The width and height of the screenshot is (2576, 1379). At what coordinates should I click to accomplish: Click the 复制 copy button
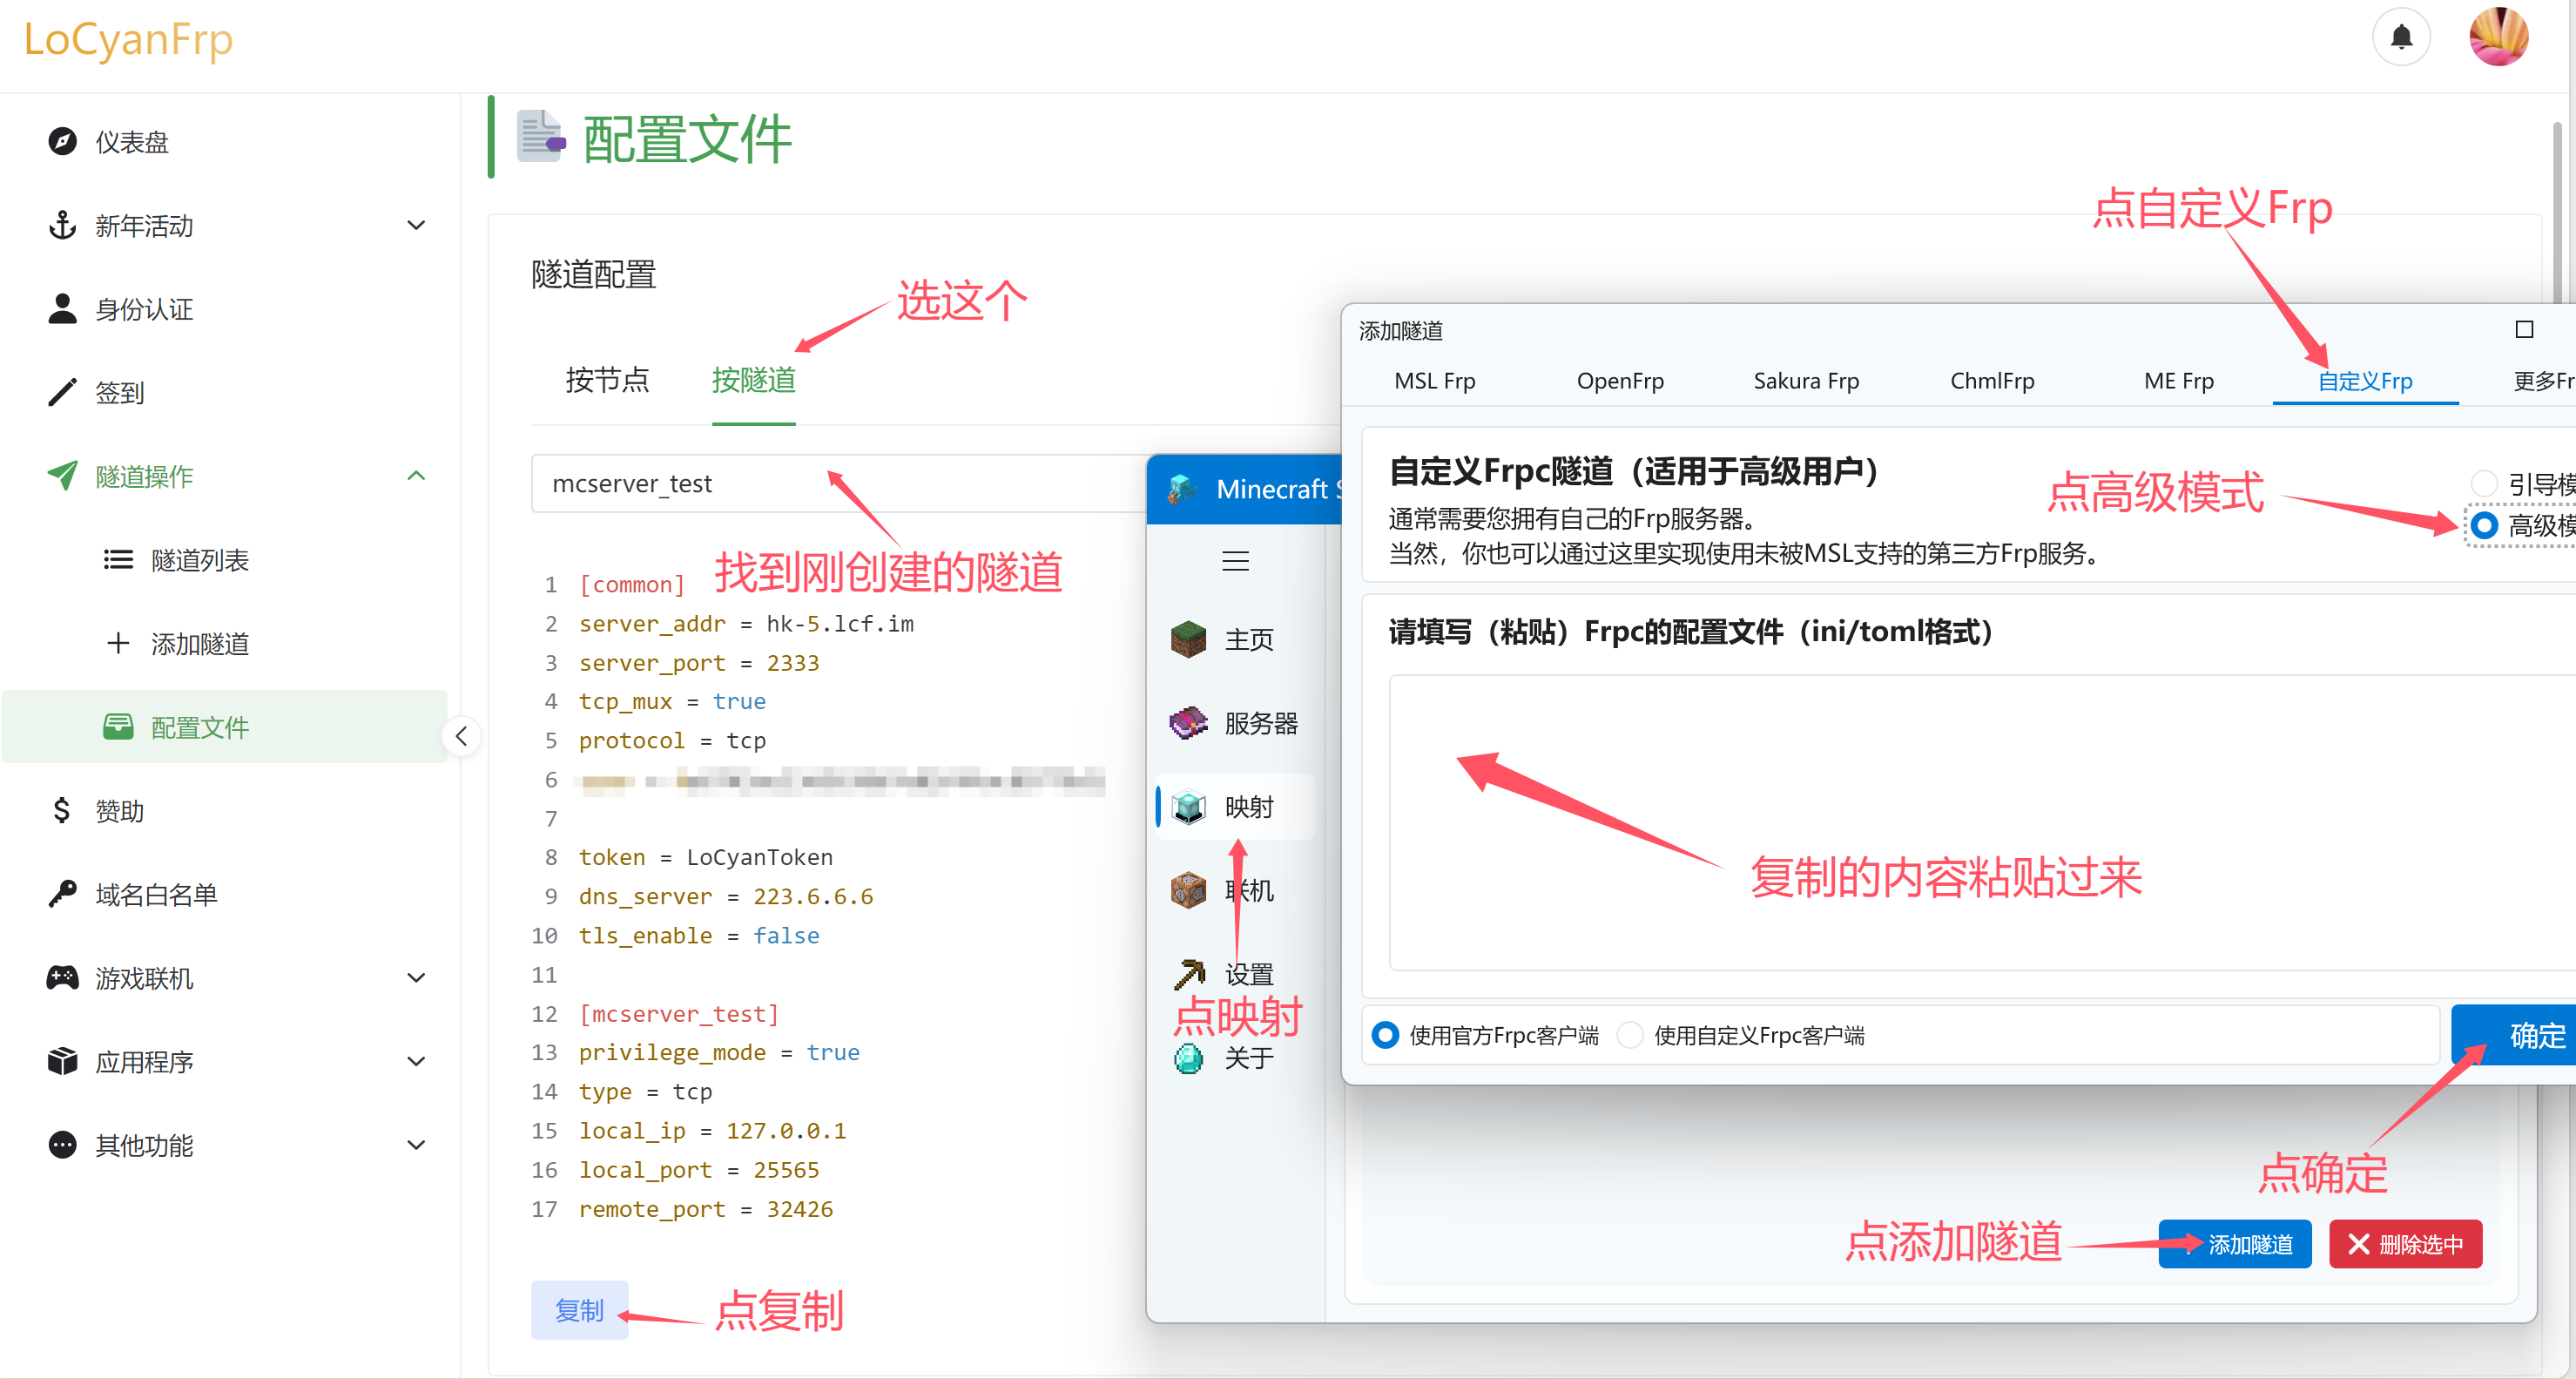click(x=579, y=1310)
